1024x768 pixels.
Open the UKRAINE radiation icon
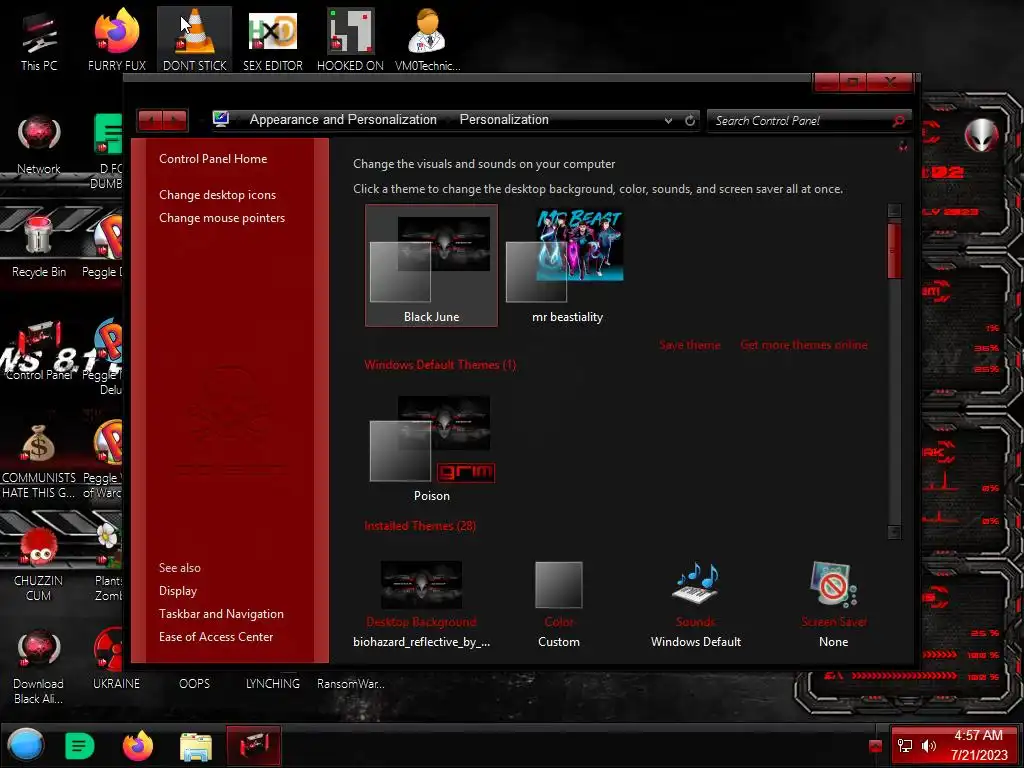click(x=116, y=660)
